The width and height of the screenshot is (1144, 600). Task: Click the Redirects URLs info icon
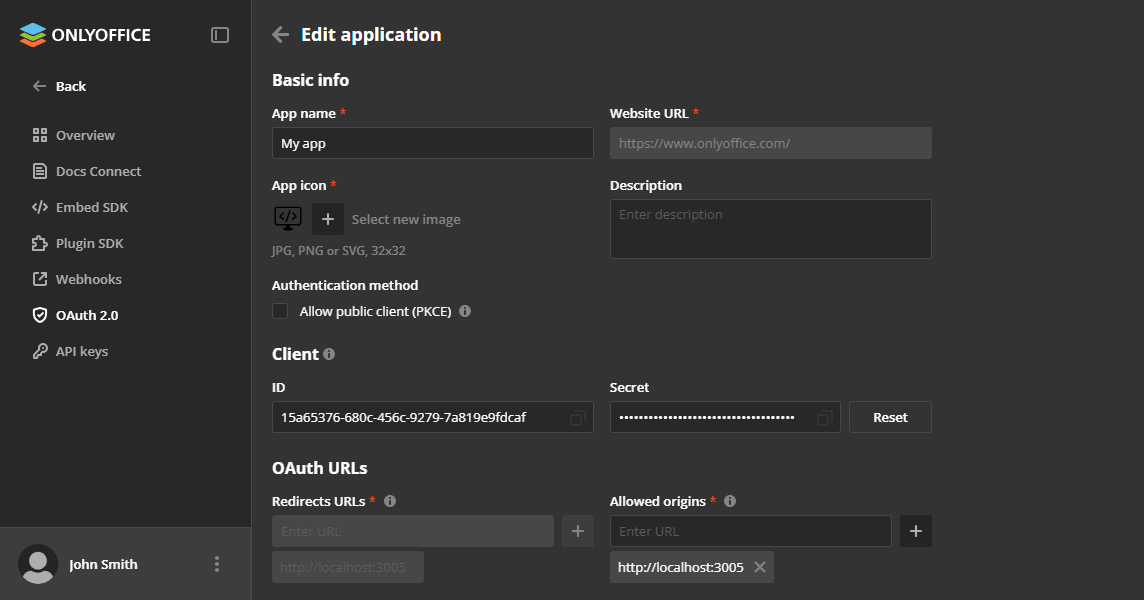point(390,501)
